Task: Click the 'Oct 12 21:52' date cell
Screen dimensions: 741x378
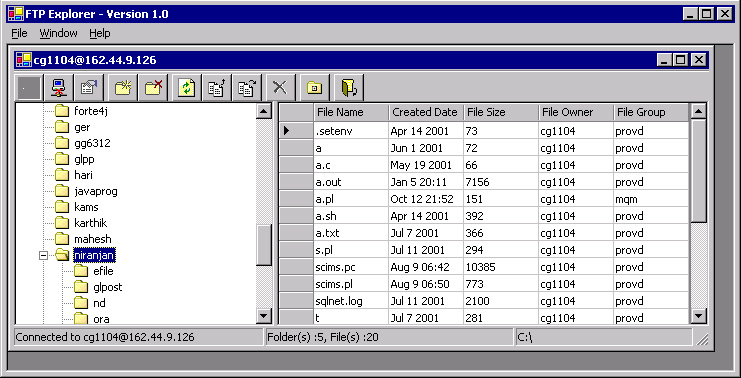Action: pyautogui.click(x=426, y=199)
